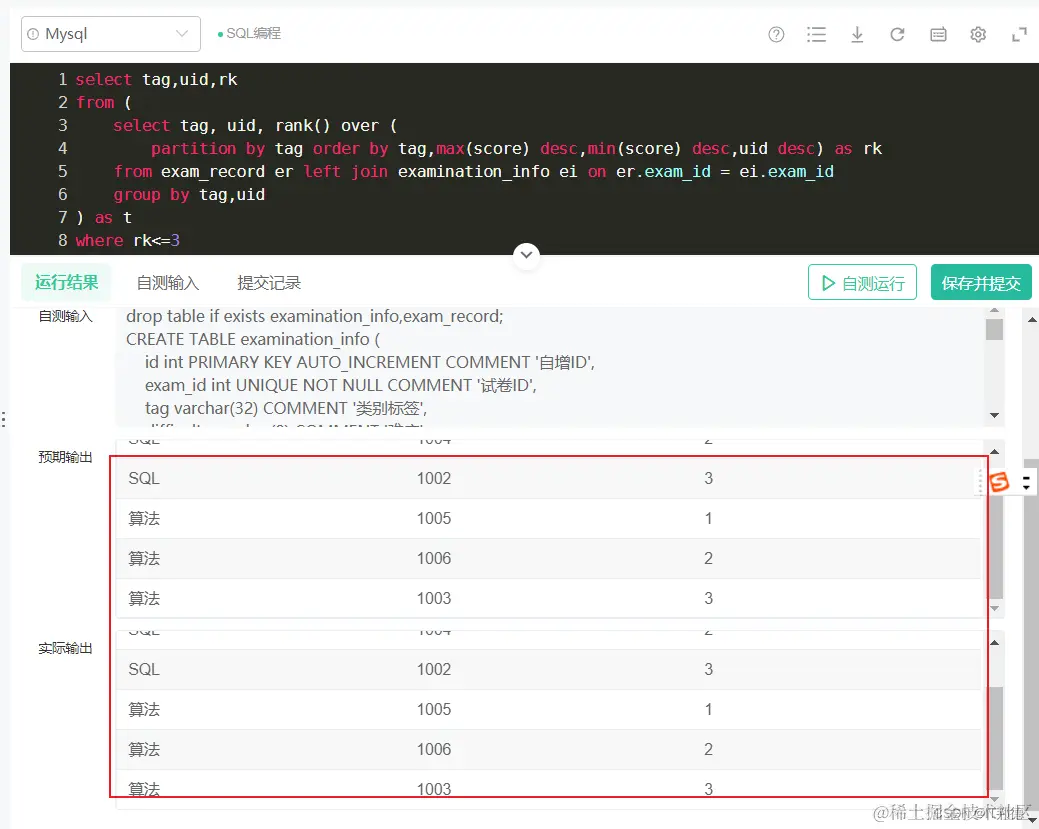Screen dimensions: 1039x829
Task: Switch to 运行结果 tab
Action: click(66, 283)
